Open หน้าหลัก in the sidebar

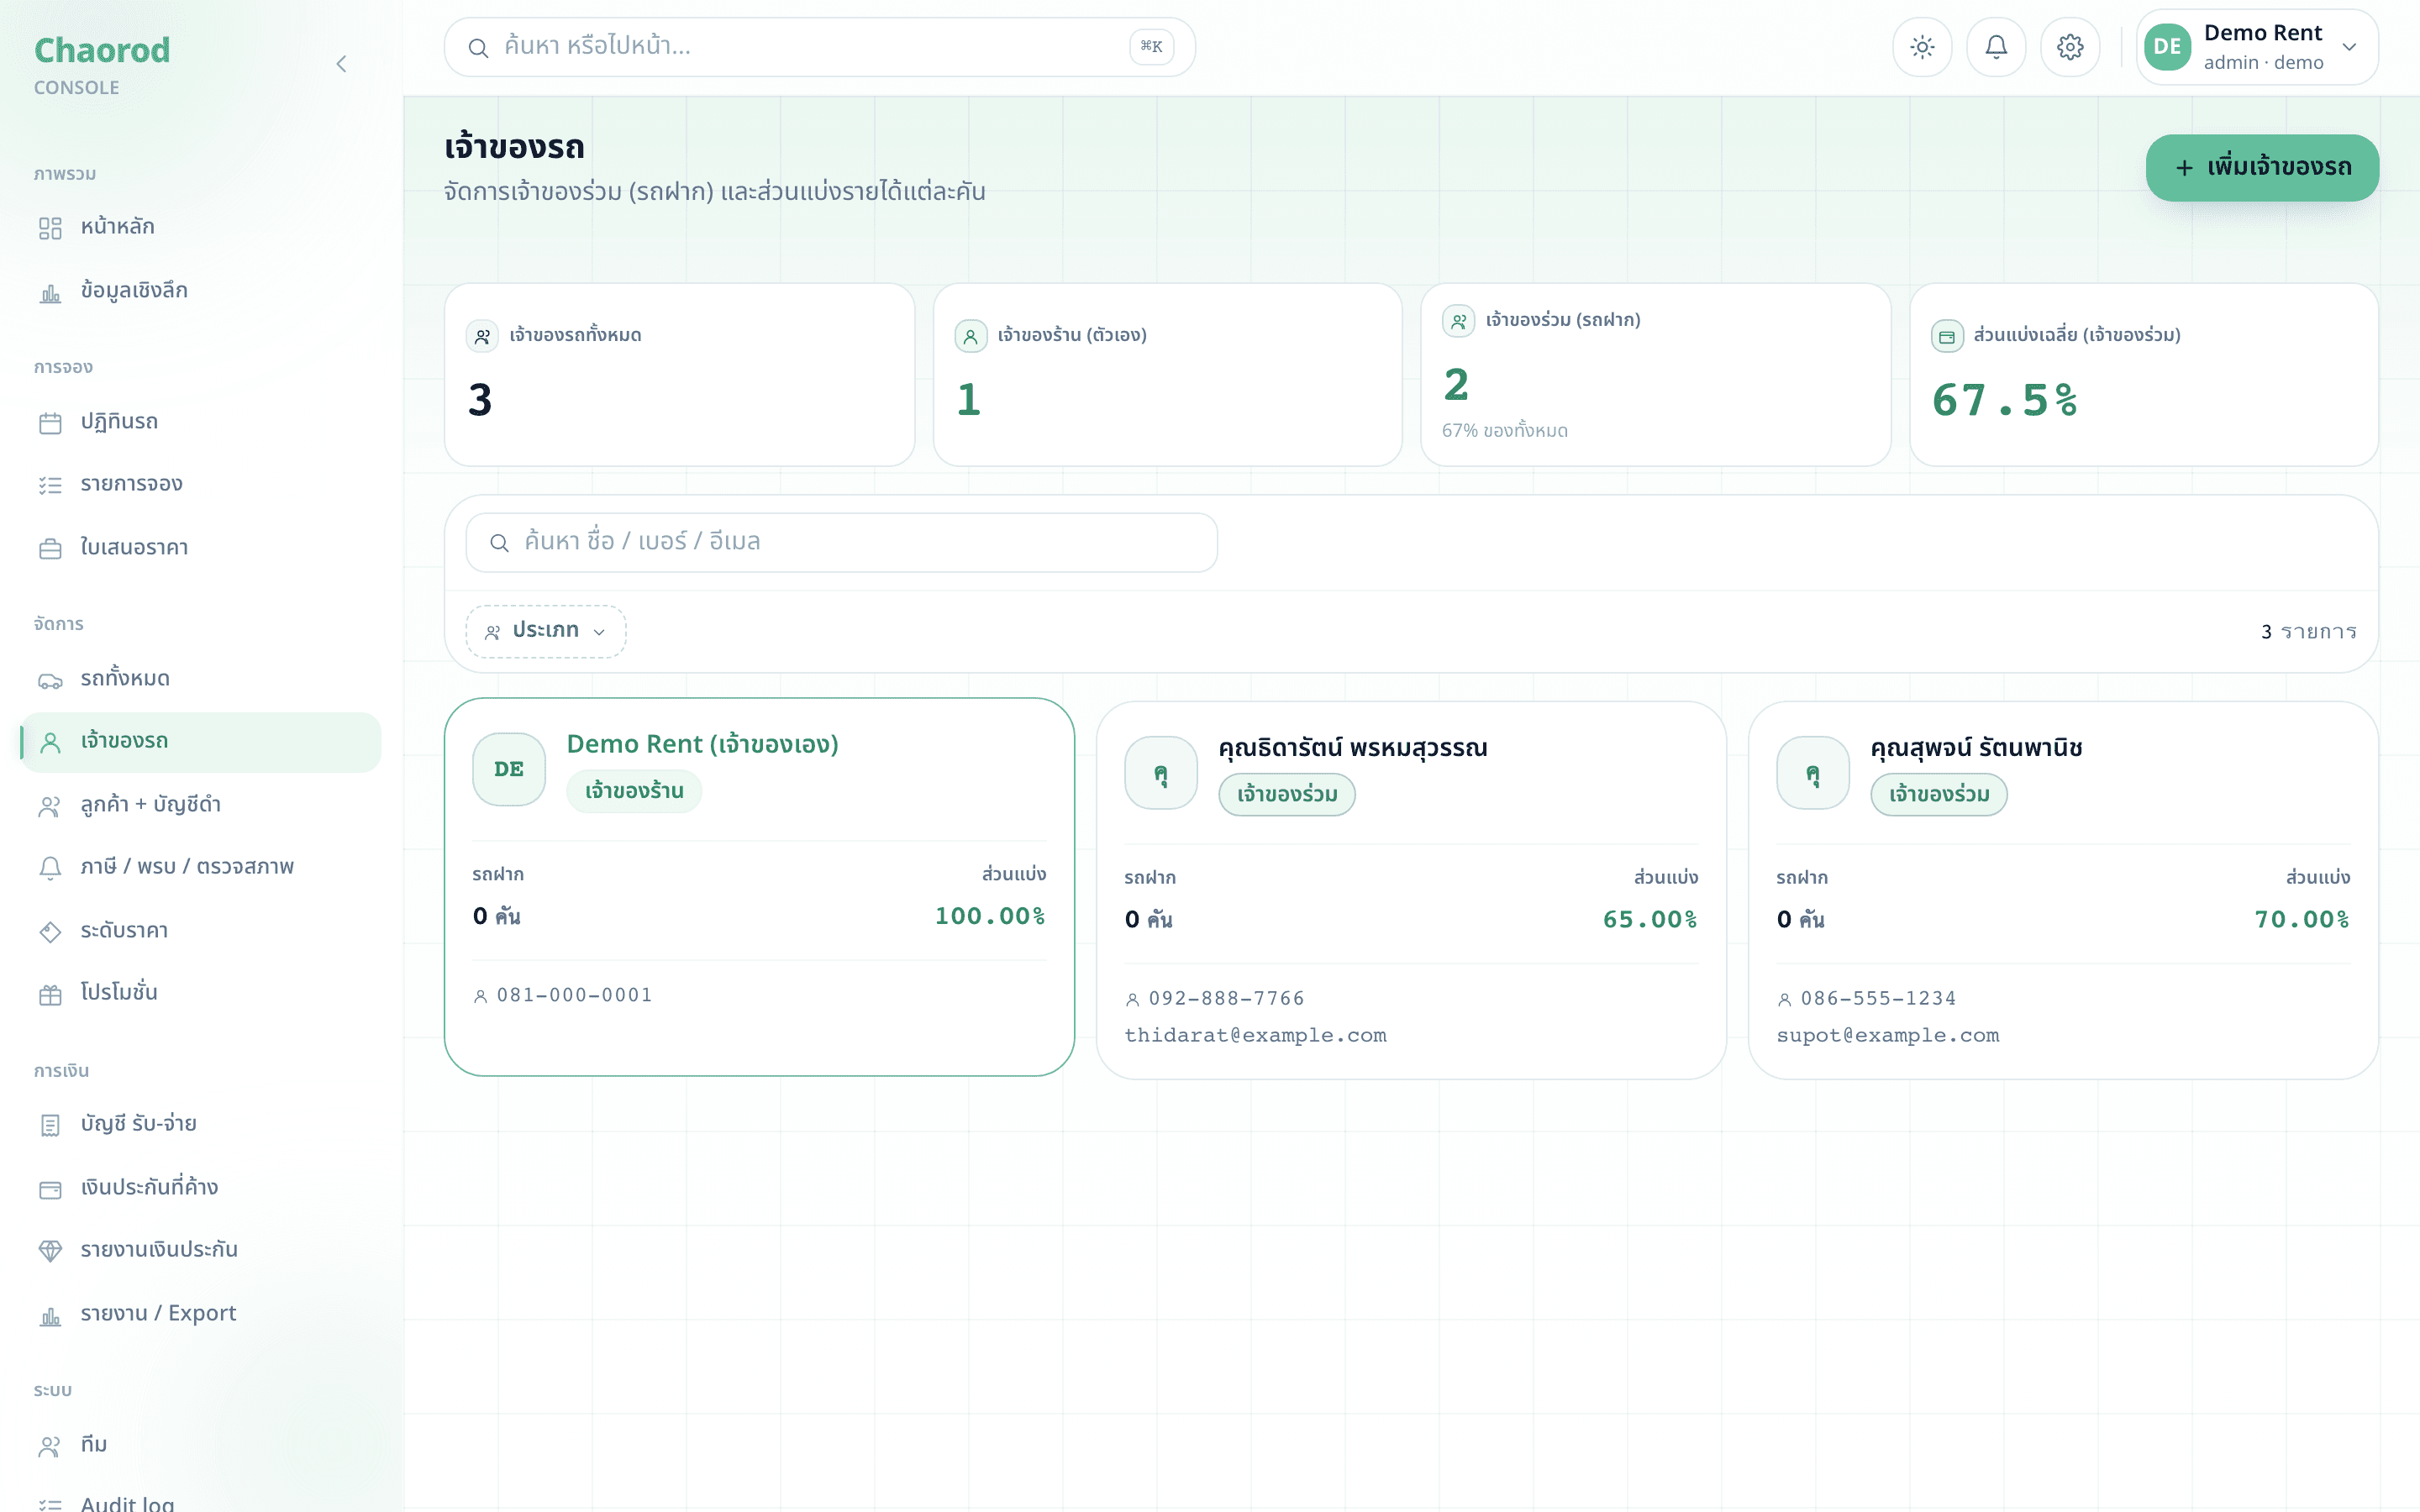point(200,227)
